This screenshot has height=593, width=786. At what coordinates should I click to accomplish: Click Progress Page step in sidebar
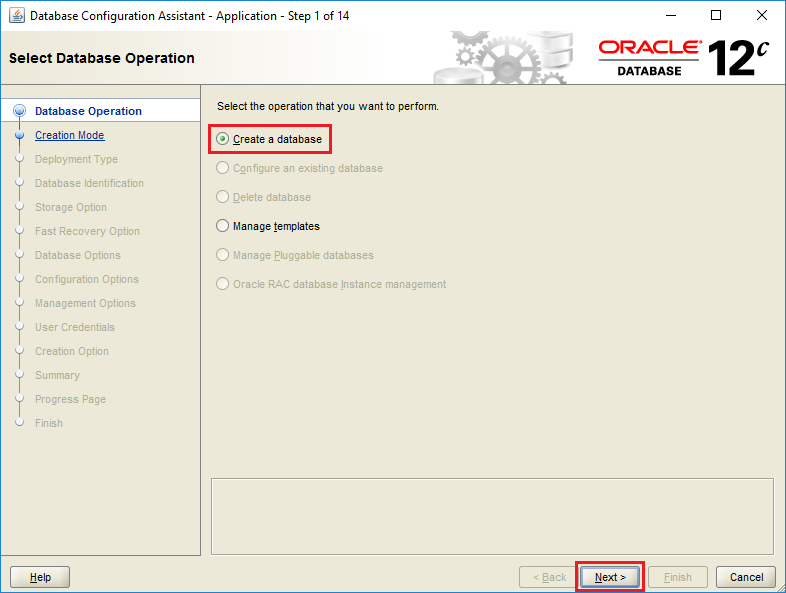70,400
